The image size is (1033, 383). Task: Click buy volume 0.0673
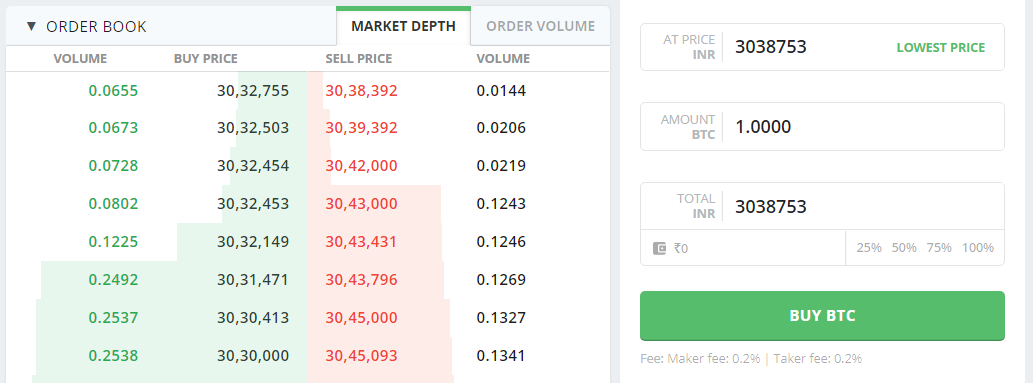pyautogui.click(x=113, y=128)
